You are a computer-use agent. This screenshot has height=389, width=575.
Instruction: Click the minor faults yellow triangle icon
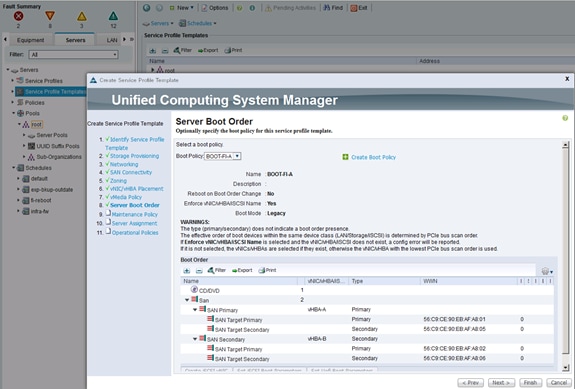pyautogui.click(x=82, y=16)
